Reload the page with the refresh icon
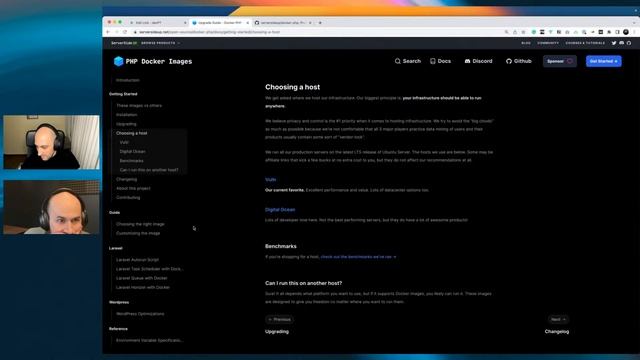 pyautogui.click(x=125, y=32)
